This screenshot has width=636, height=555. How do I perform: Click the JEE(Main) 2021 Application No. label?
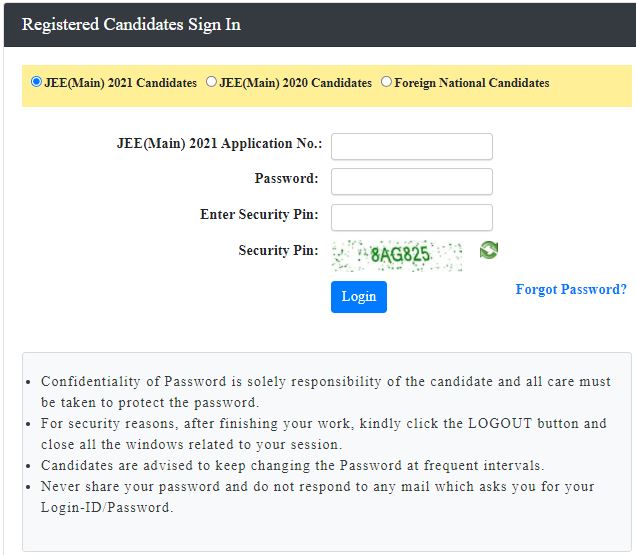pos(219,144)
